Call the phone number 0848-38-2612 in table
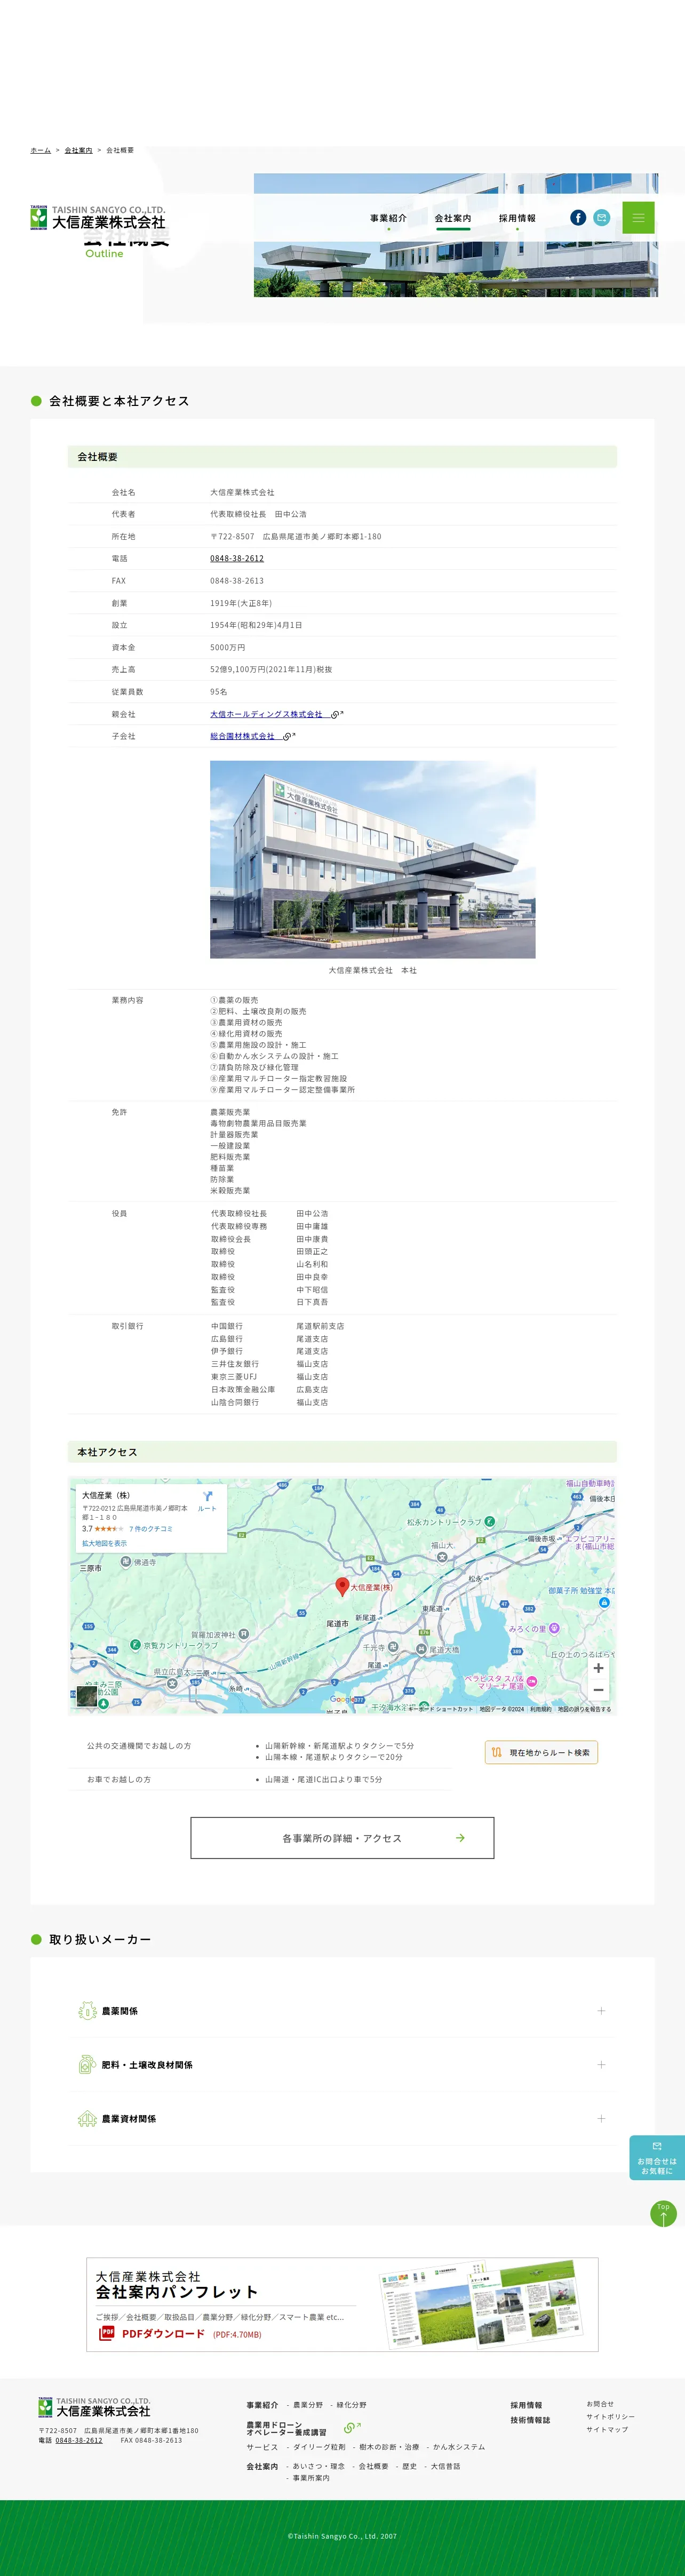Image resolution: width=685 pixels, height=2576 pixels. pyautogui.click(x=237, y=558)
